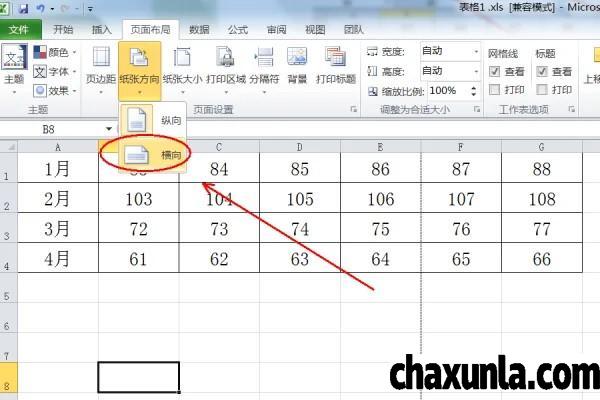Open the customize quick access toolbar arrow
This screenshot has width=600, height=400.
tap(90, 8)
